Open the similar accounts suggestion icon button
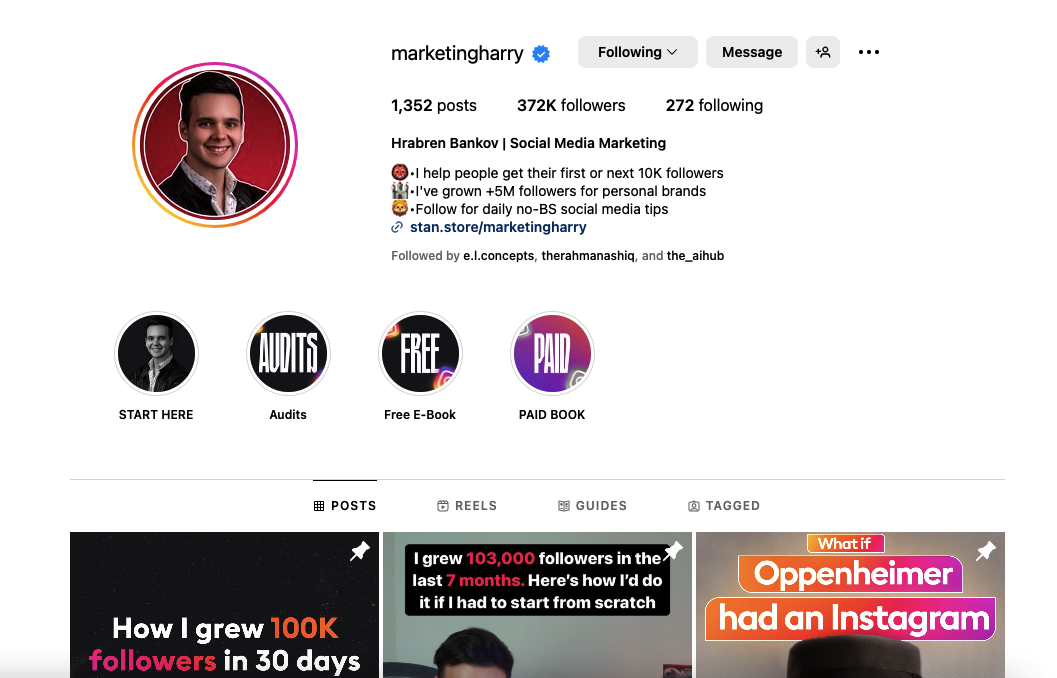This screenshot has width=1057, height=678. point(822,52)
